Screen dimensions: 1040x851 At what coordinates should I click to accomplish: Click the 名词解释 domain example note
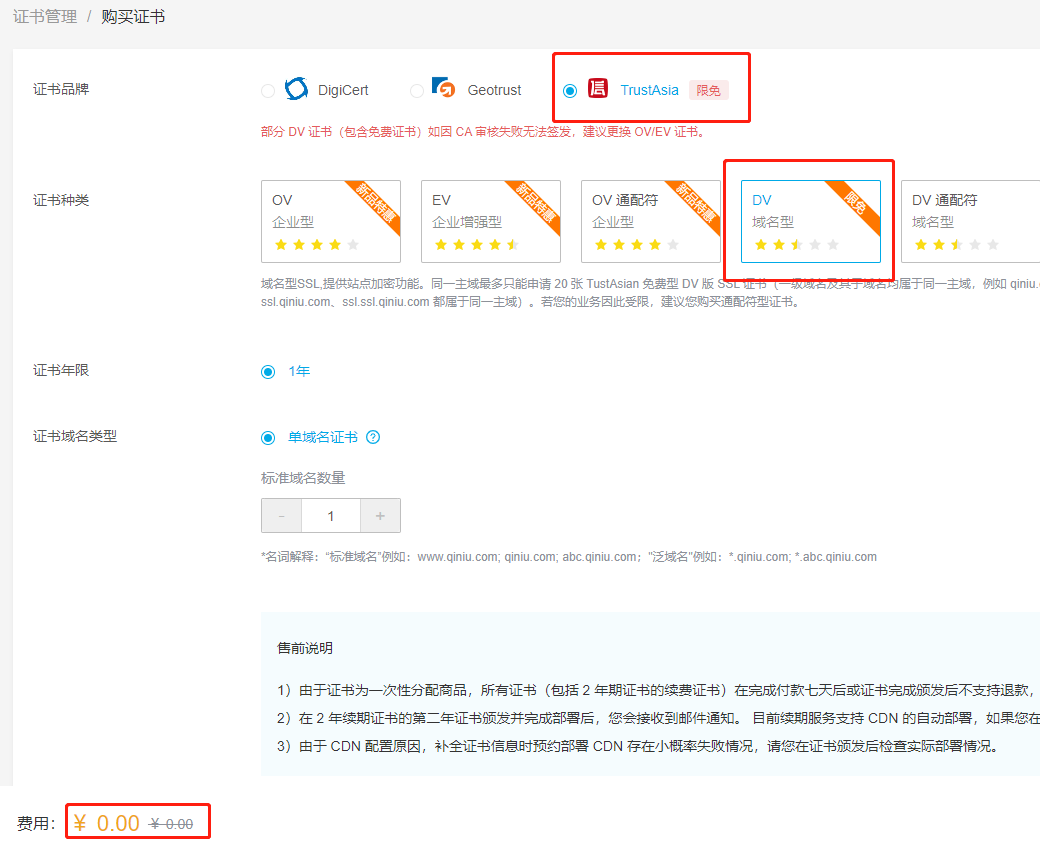click(569, 557)
